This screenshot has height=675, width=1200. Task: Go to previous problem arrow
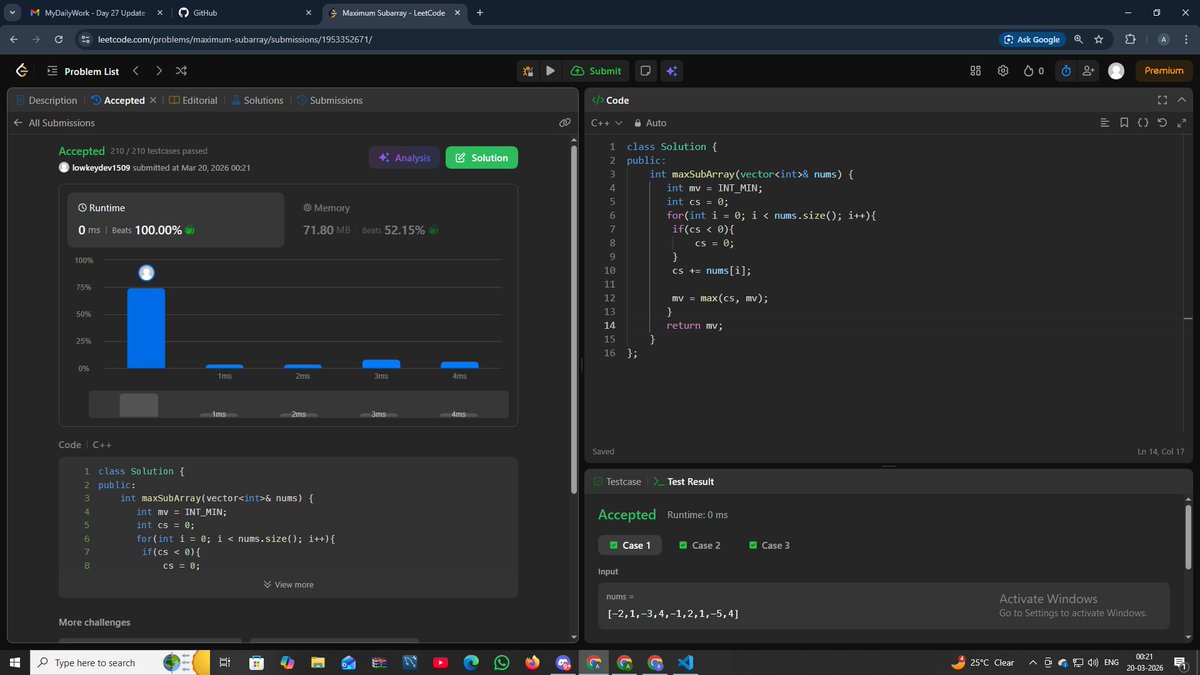tap(136, 71)
